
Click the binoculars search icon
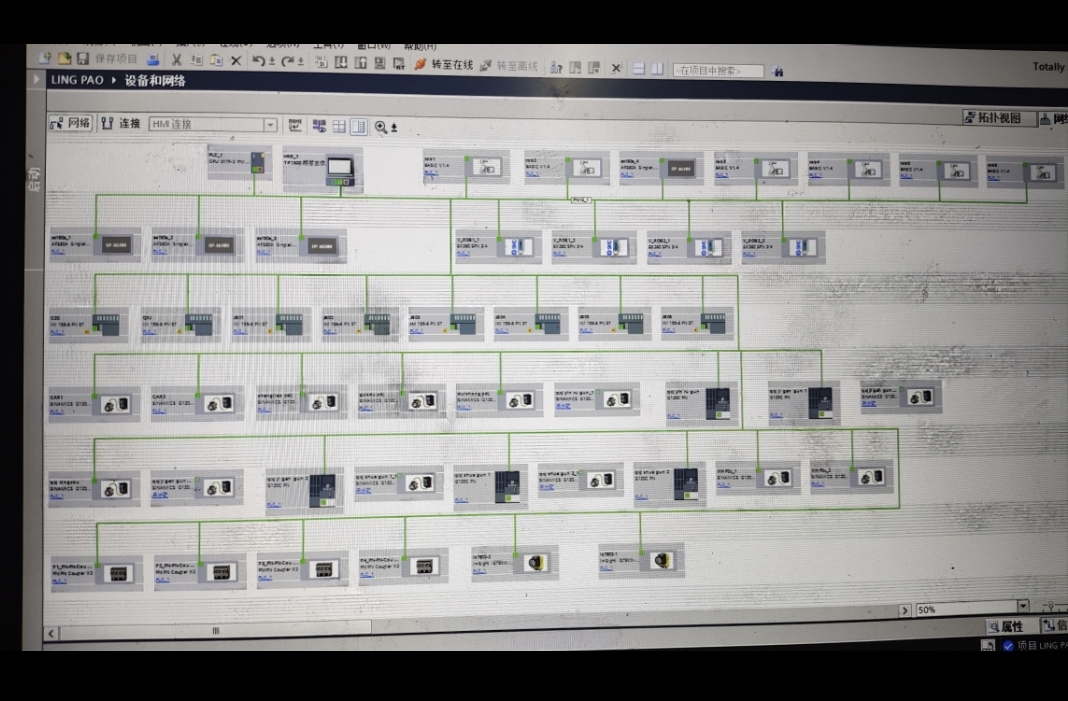coord(778,71)
